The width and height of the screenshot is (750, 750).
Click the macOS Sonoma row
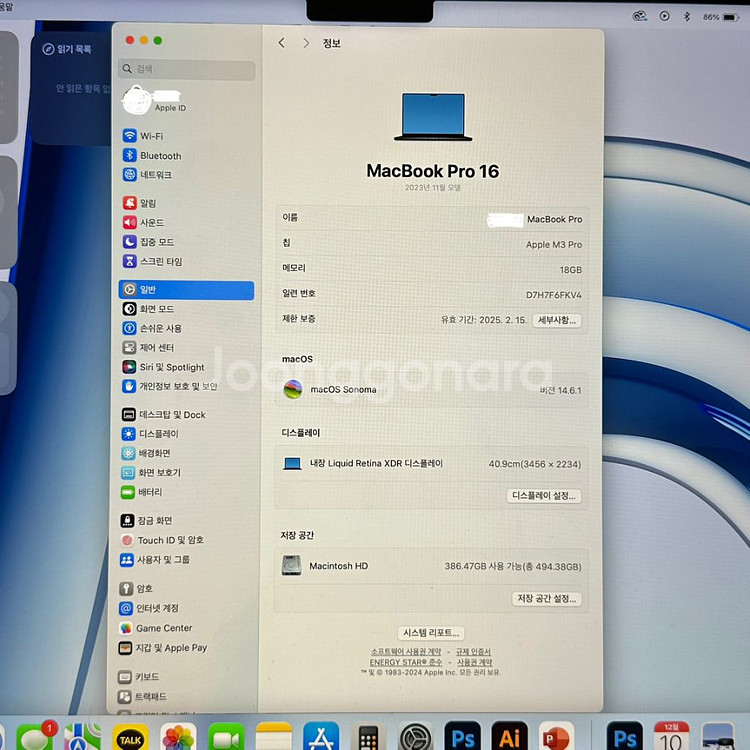[431, 390]
